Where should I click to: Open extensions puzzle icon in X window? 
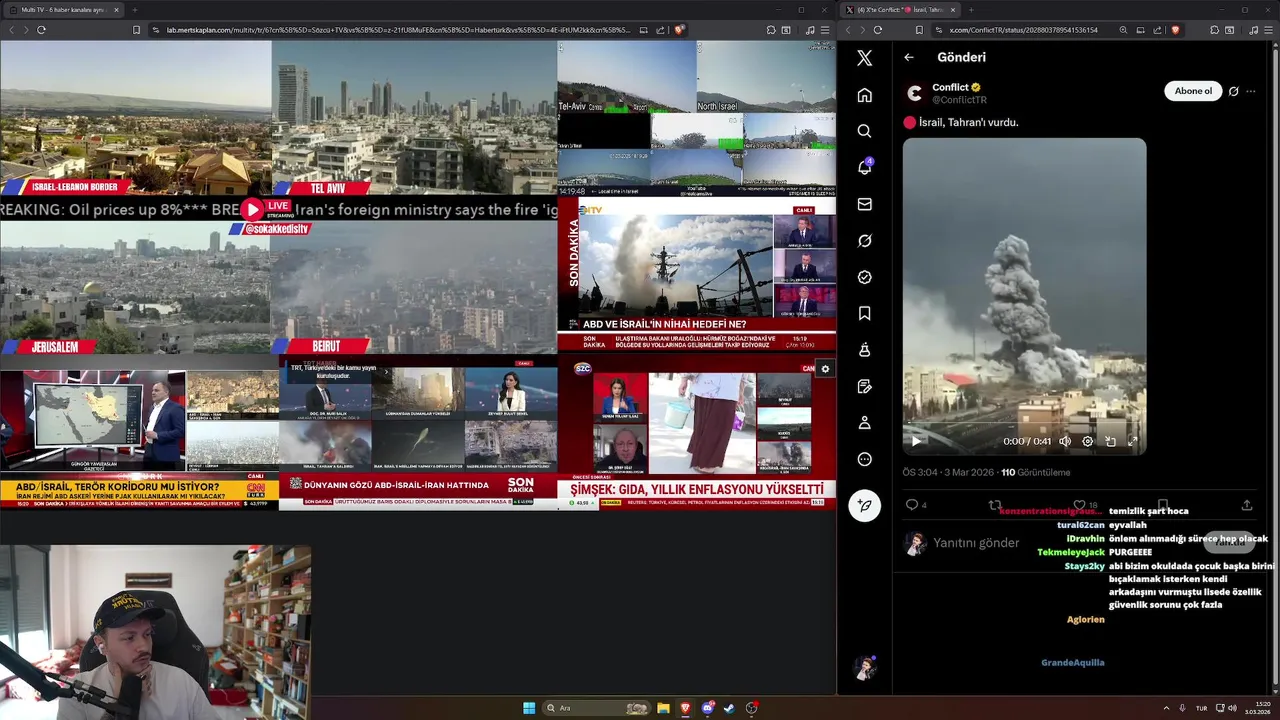[1214, 30]
